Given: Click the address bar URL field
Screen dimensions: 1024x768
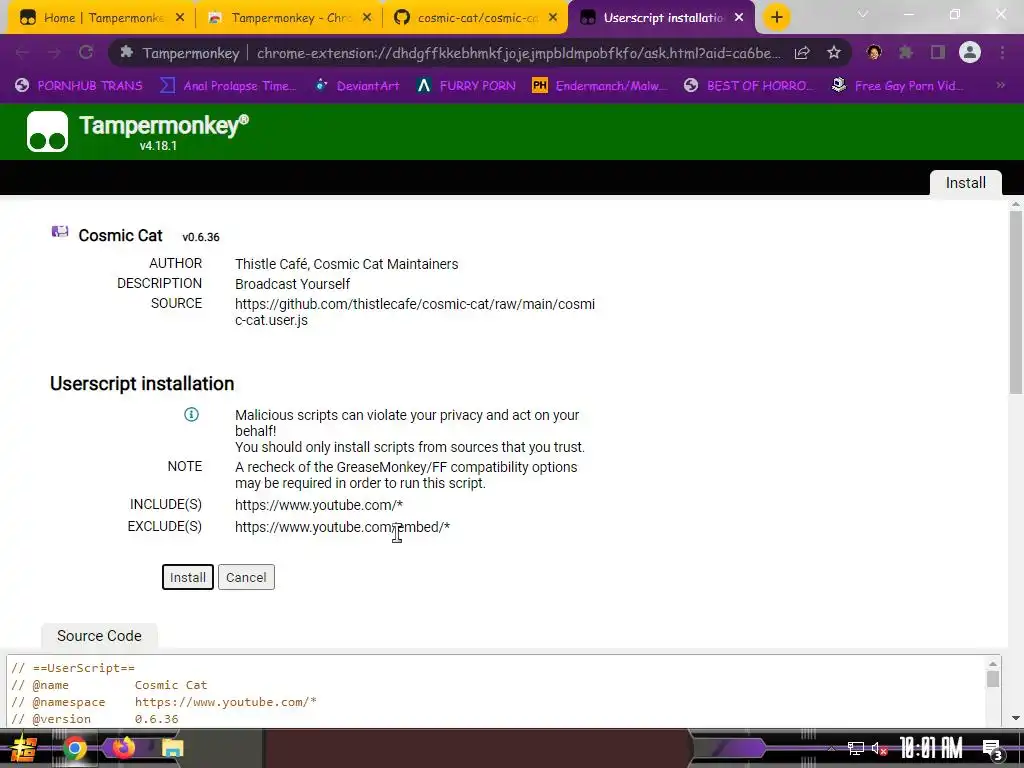Looking at the screenshot, I should pyautogui.click(x=519, y=53).
